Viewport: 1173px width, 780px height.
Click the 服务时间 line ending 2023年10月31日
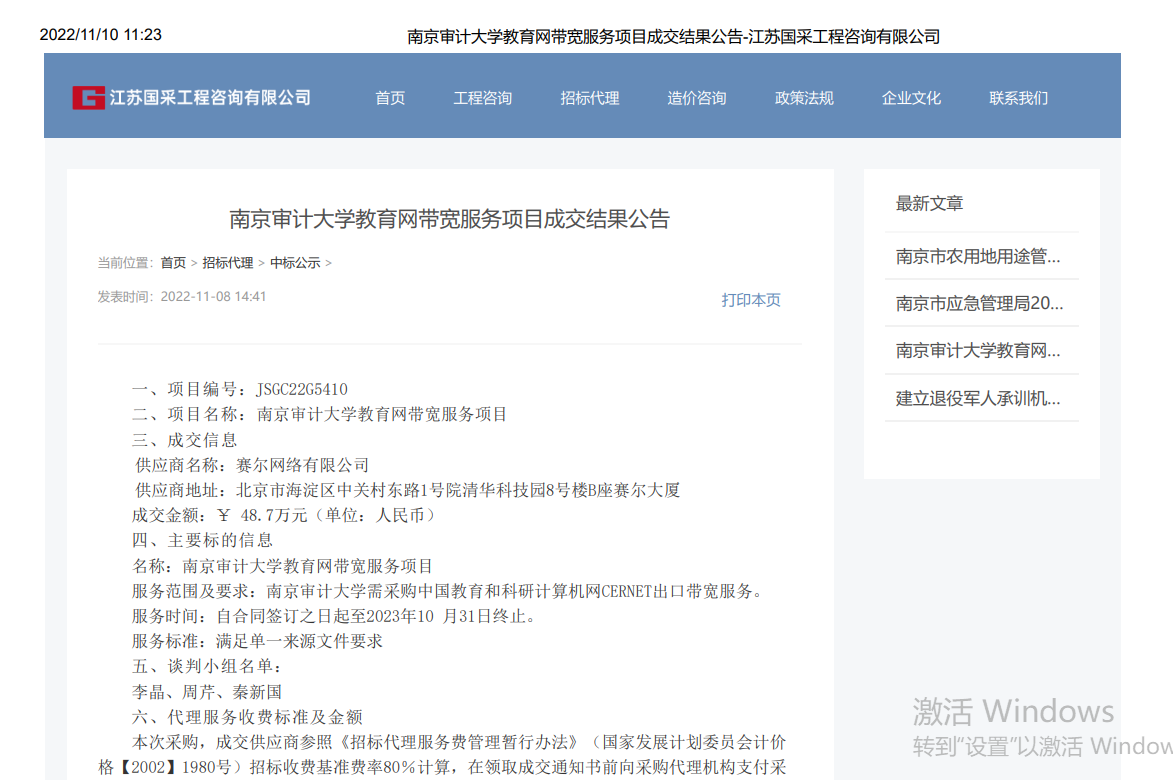click(335, 617)
